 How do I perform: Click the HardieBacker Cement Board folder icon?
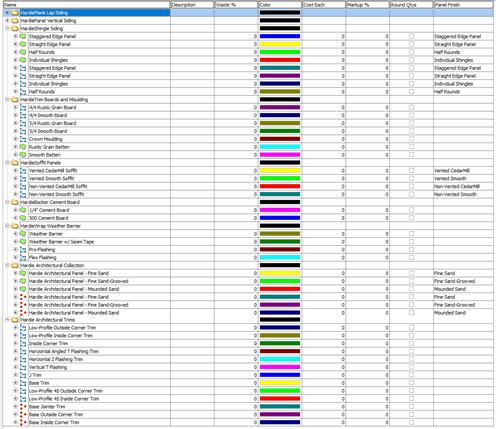coord(15,202)
